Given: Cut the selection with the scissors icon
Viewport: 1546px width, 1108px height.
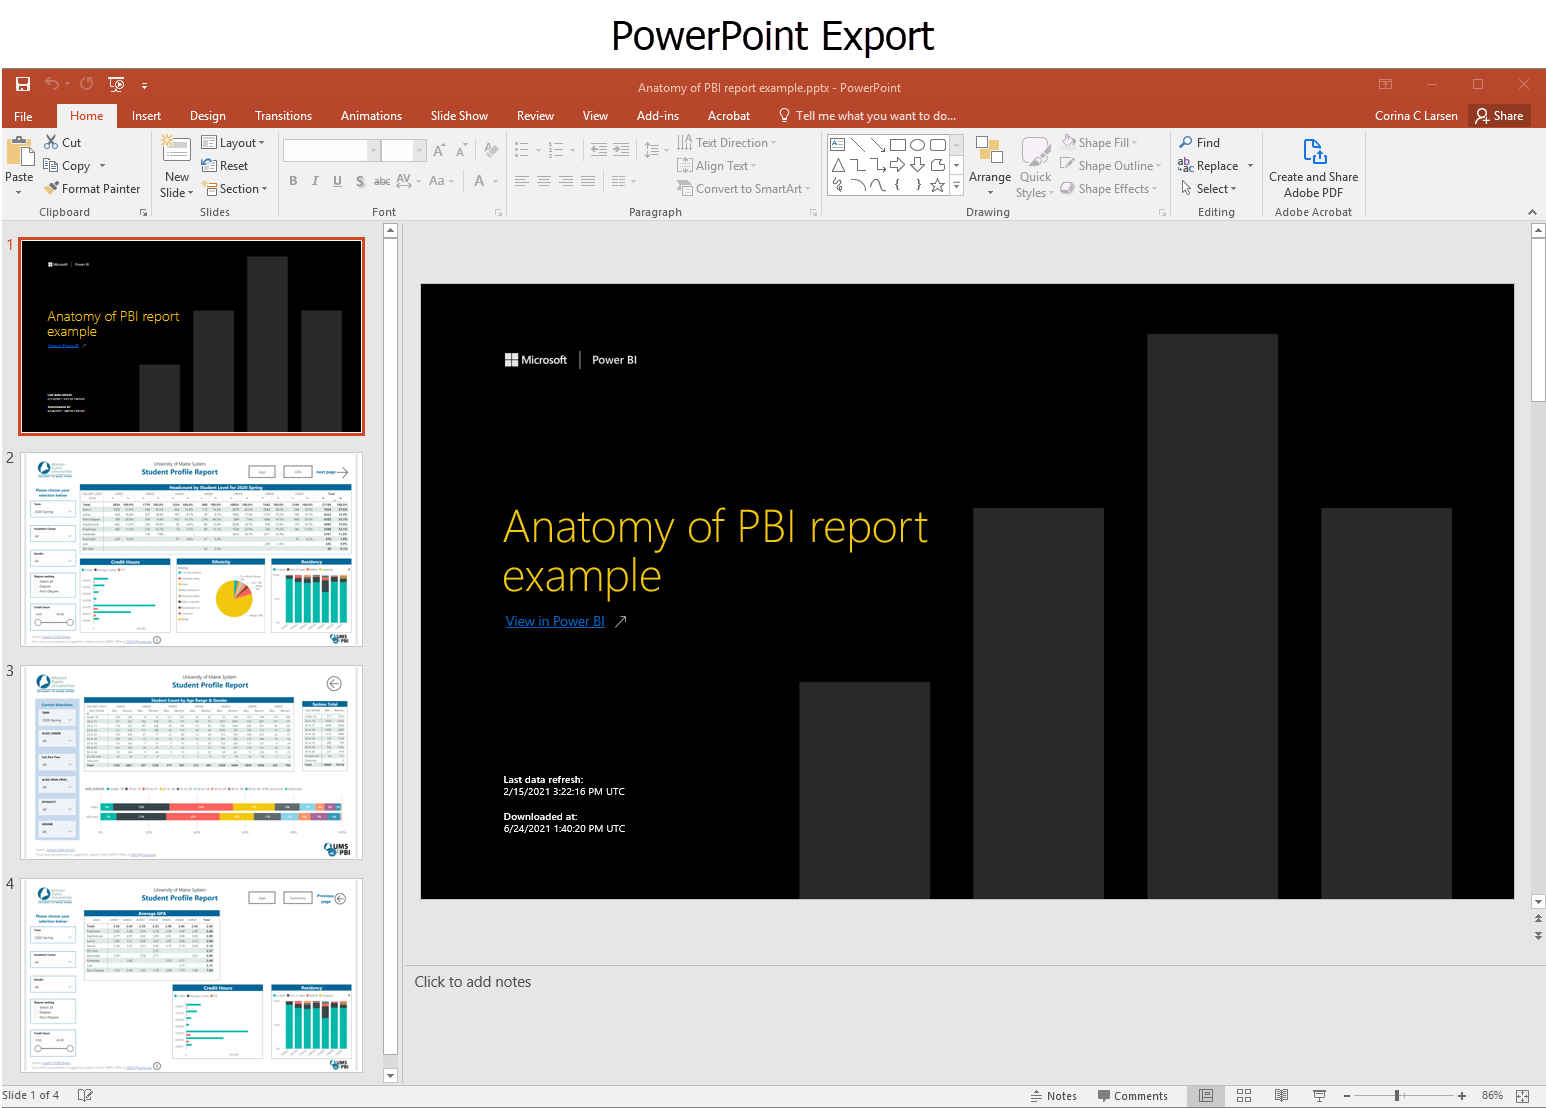Looking at the screenshot, I should coord(52,143).
